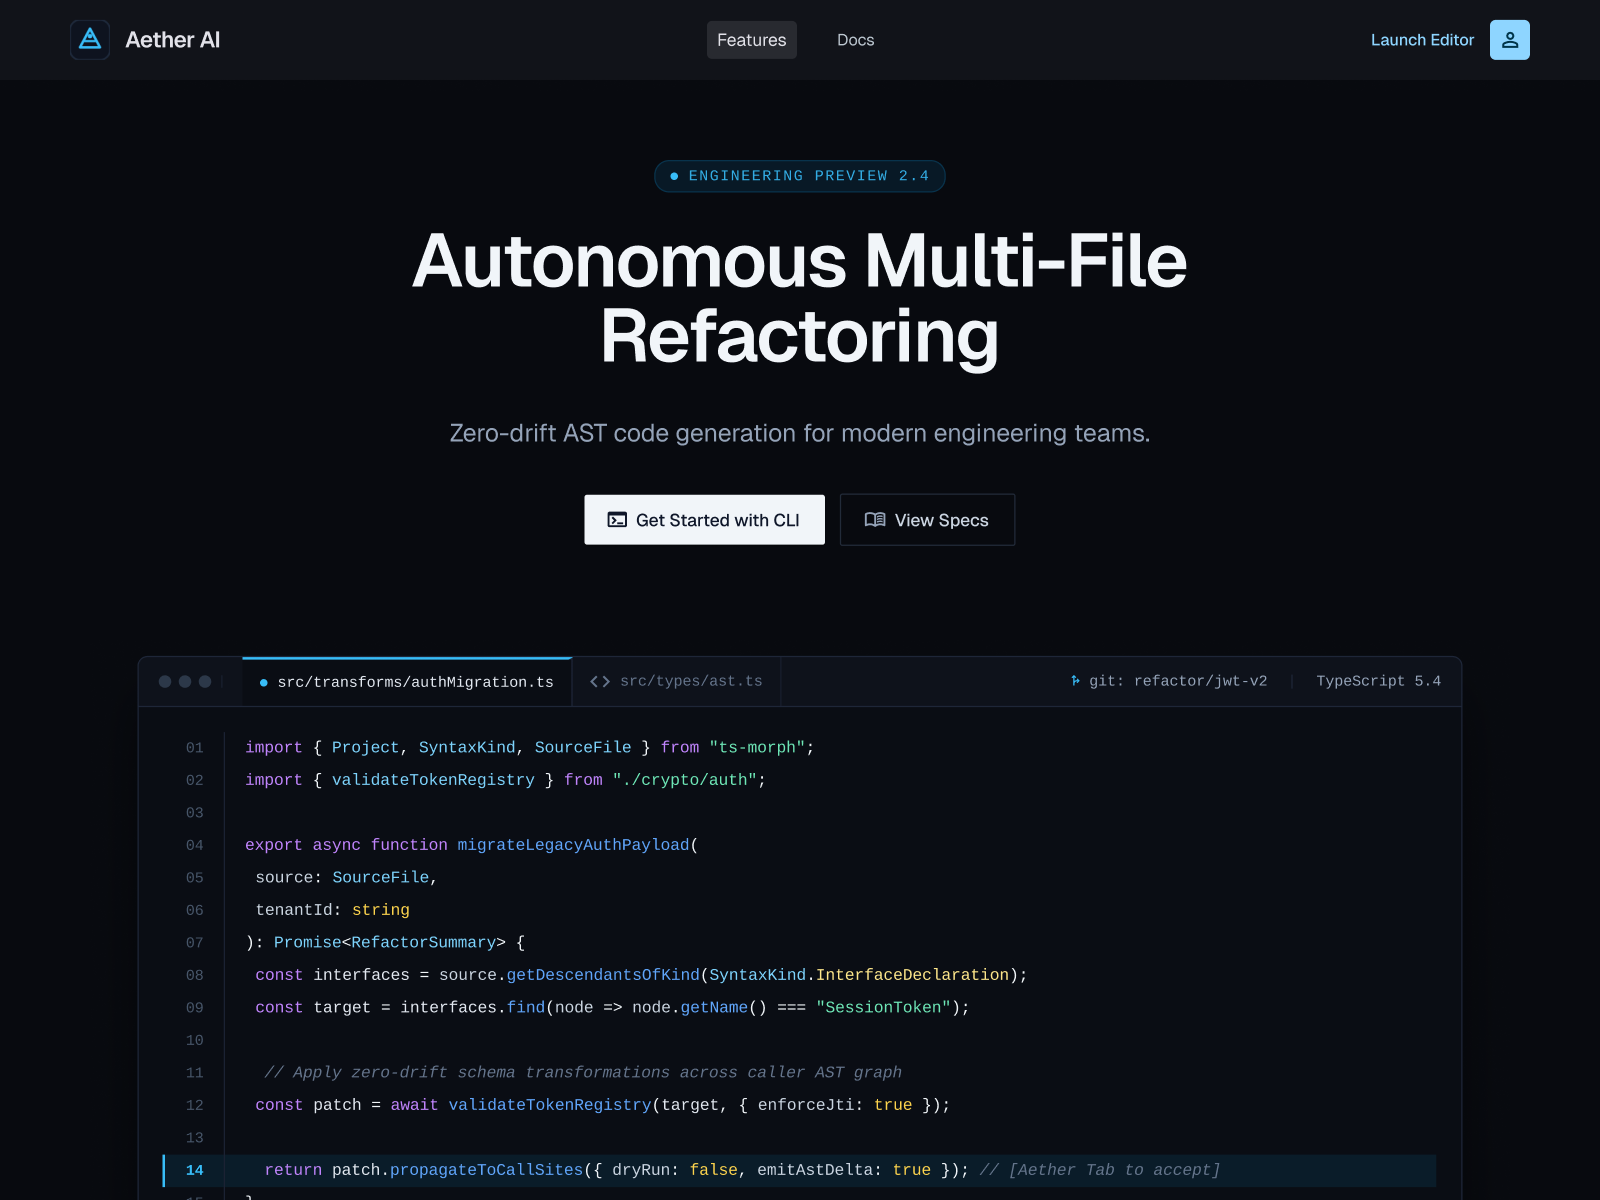This screenshot has width=1600, height=1200.
Task: Click the Aether AI brand name
Action: tap(172, 40)
